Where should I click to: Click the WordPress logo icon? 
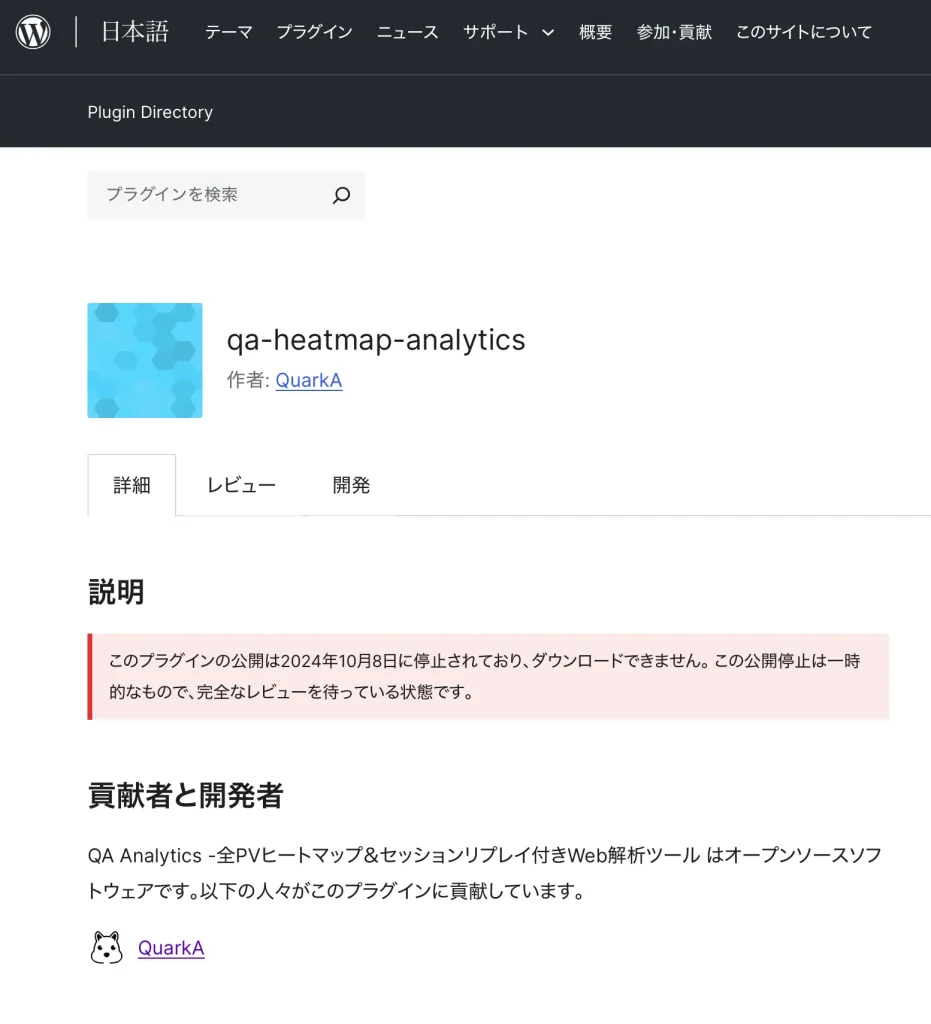tap(33, 31)
